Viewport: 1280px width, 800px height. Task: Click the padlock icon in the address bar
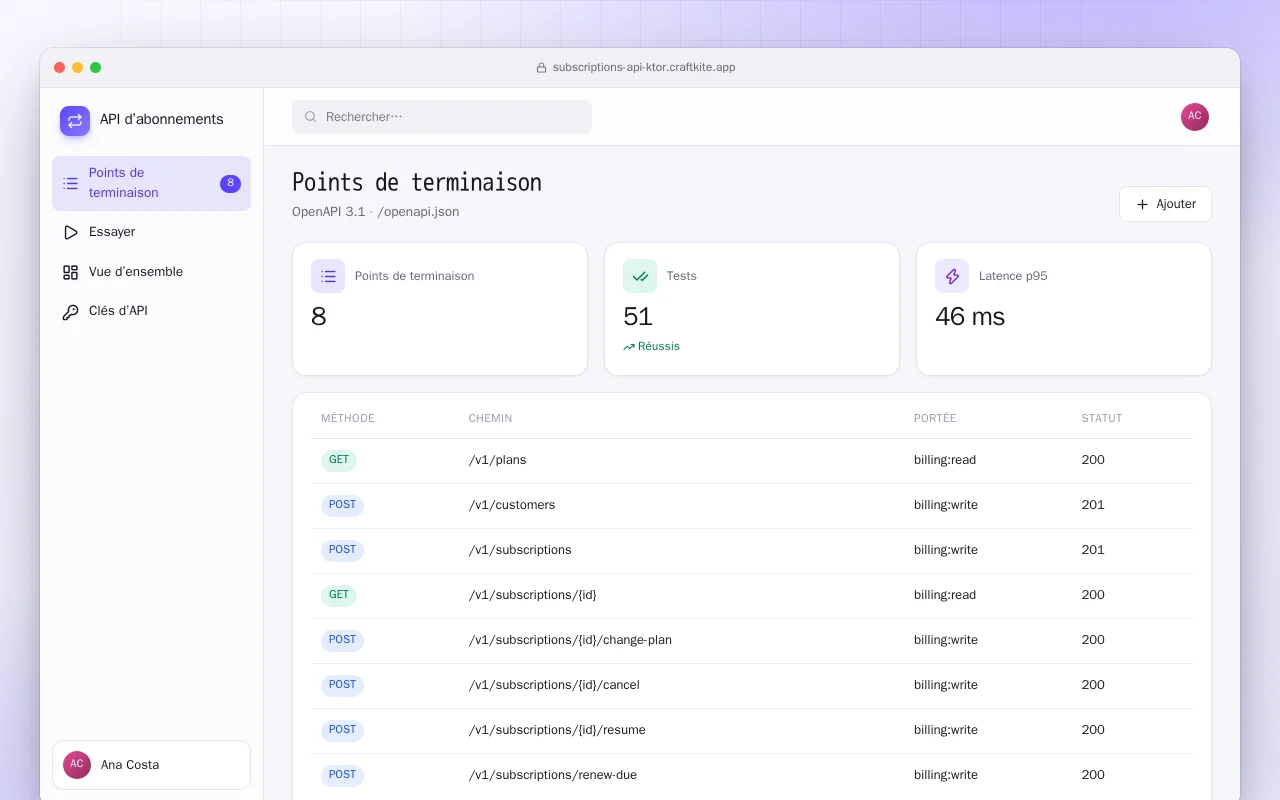coord(542,68)
